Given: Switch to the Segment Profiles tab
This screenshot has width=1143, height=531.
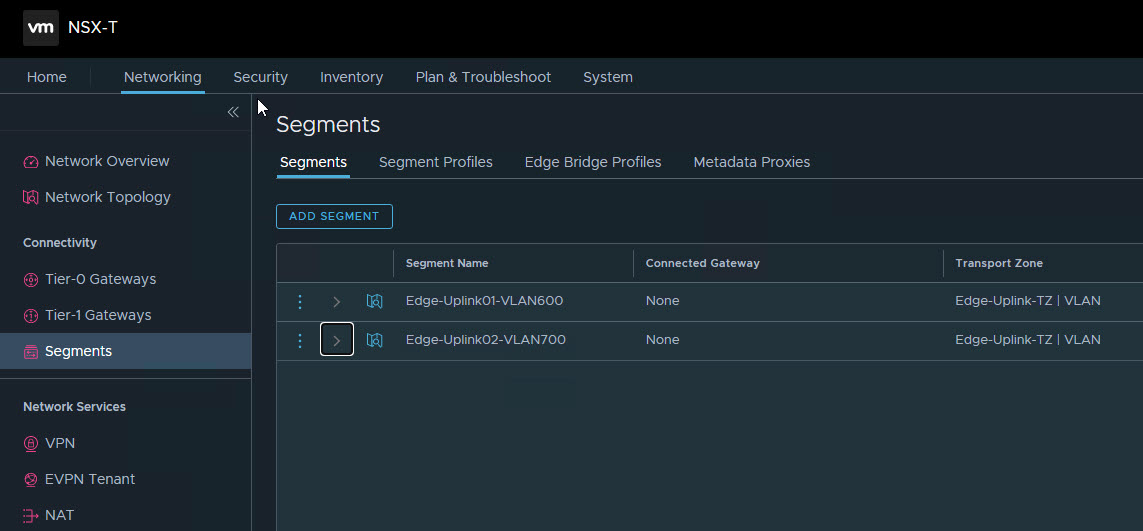Looking at the screenshot, I should (x=435, y=162).
